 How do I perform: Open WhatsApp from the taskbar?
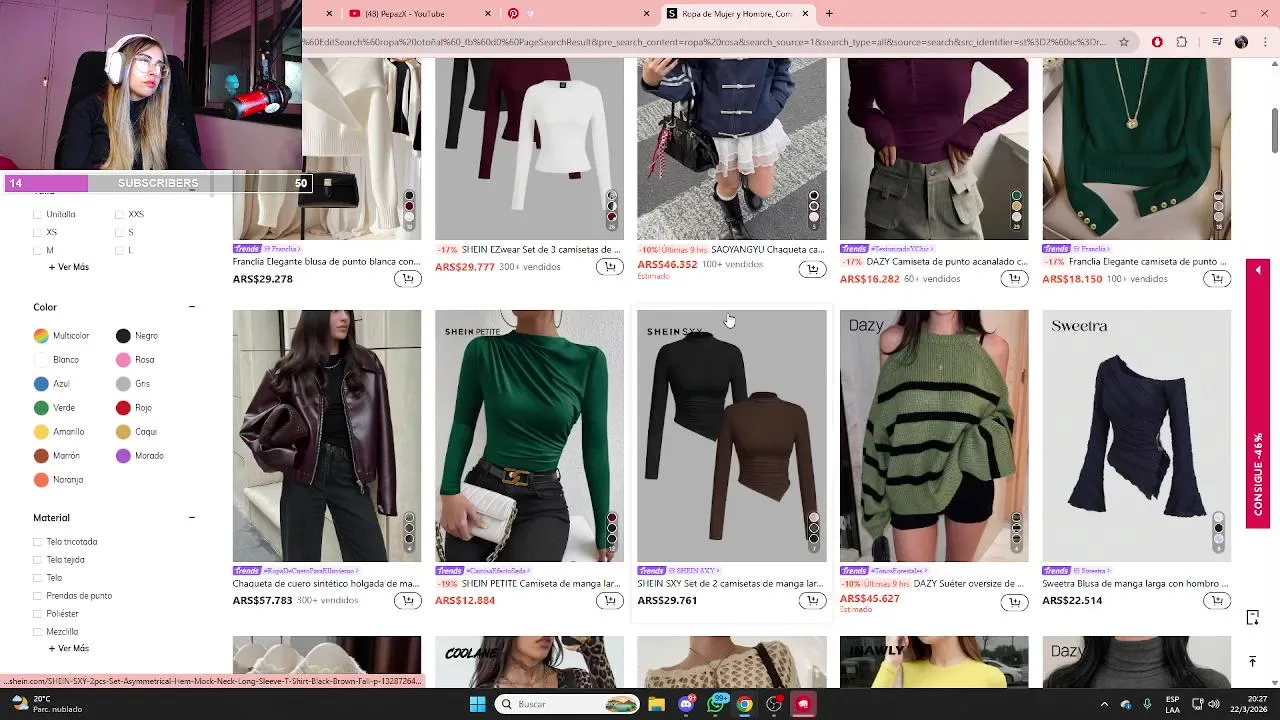pos(716,704)
